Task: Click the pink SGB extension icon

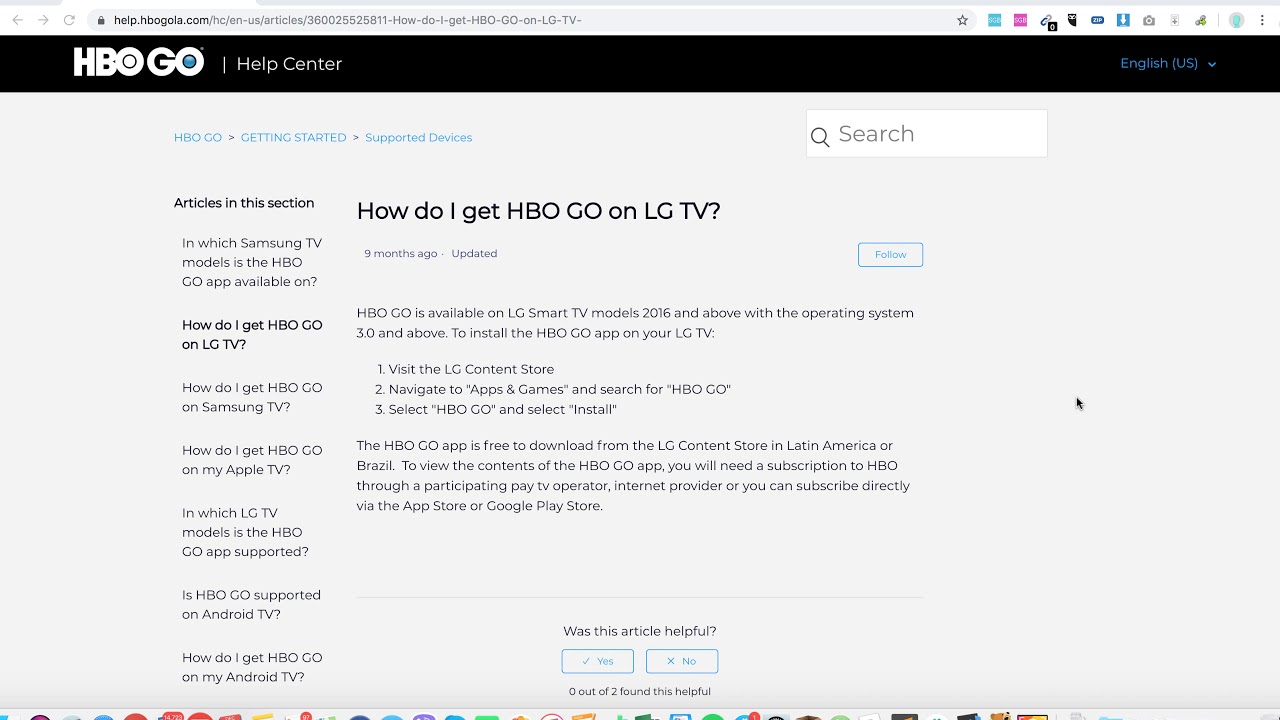Action: coord(1020,20)
